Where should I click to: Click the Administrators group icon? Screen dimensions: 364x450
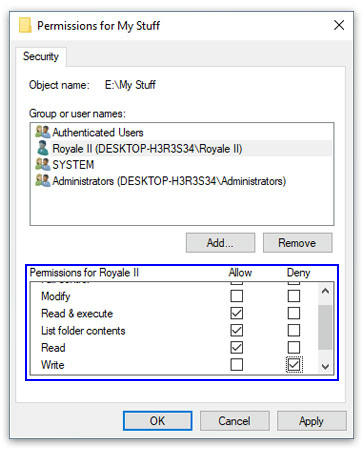coord(43,180)
